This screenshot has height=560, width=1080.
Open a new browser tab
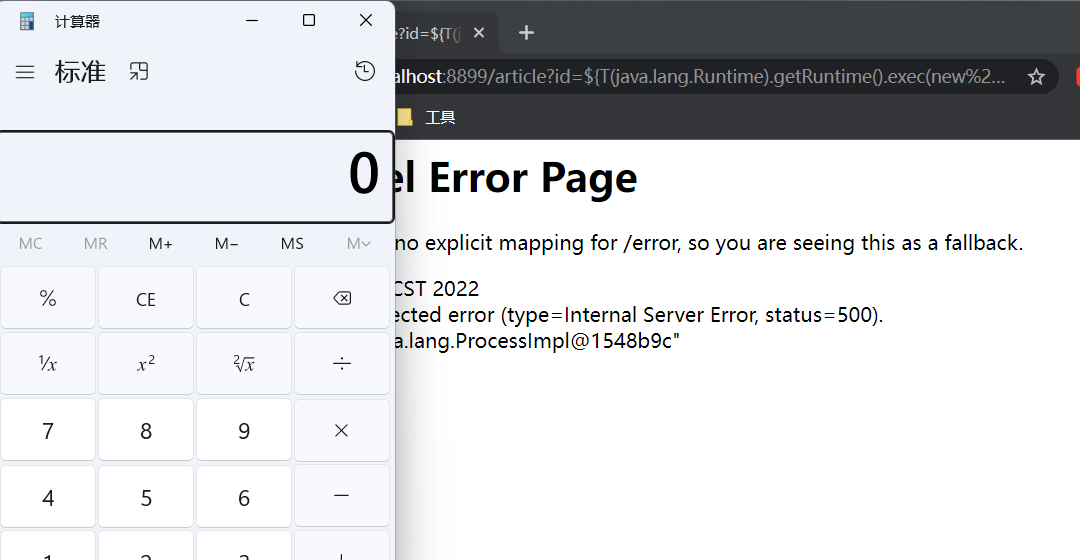(x=526, y=32)
